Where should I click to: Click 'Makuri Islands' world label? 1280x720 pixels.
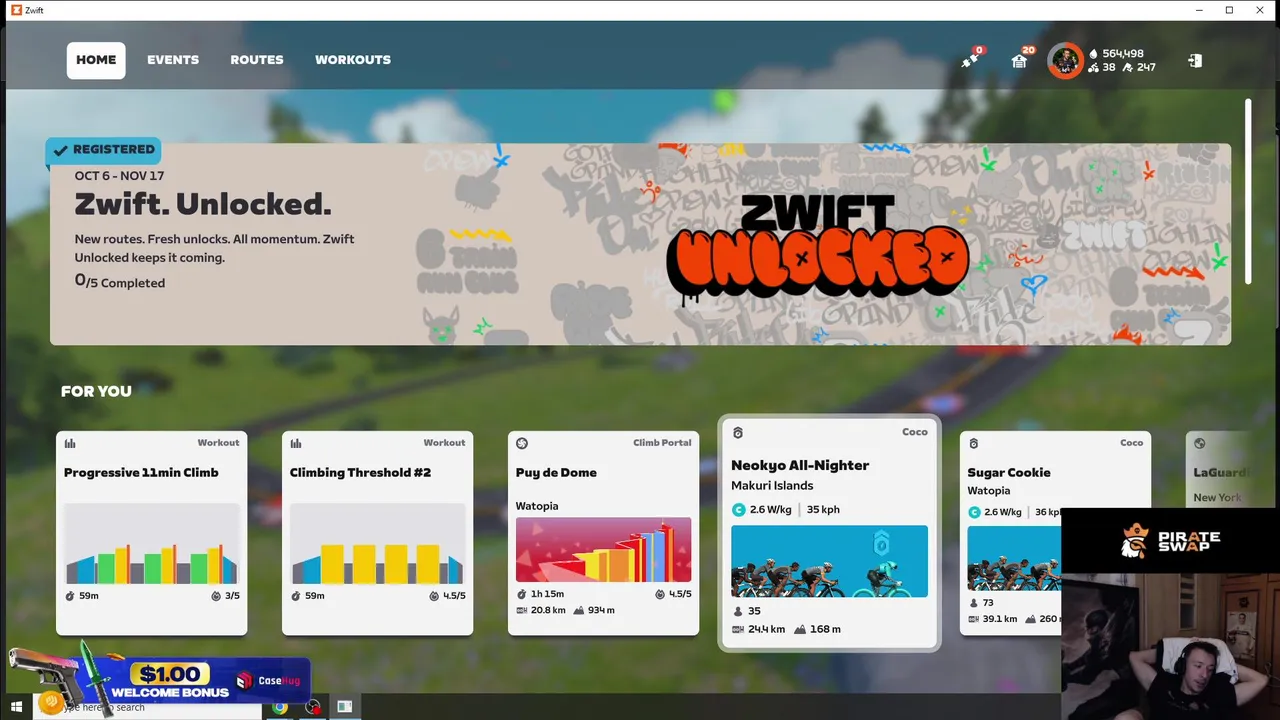pos(772,486)
